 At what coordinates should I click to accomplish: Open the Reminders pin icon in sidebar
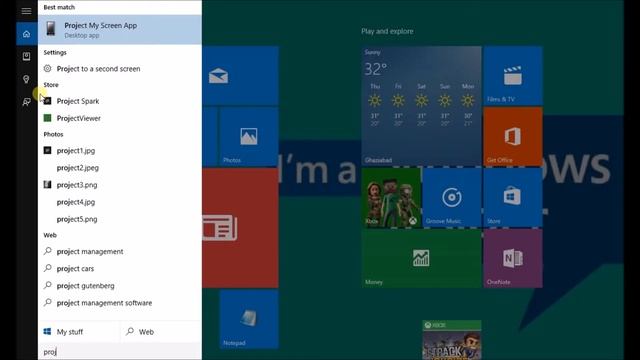tap(27, 79)
